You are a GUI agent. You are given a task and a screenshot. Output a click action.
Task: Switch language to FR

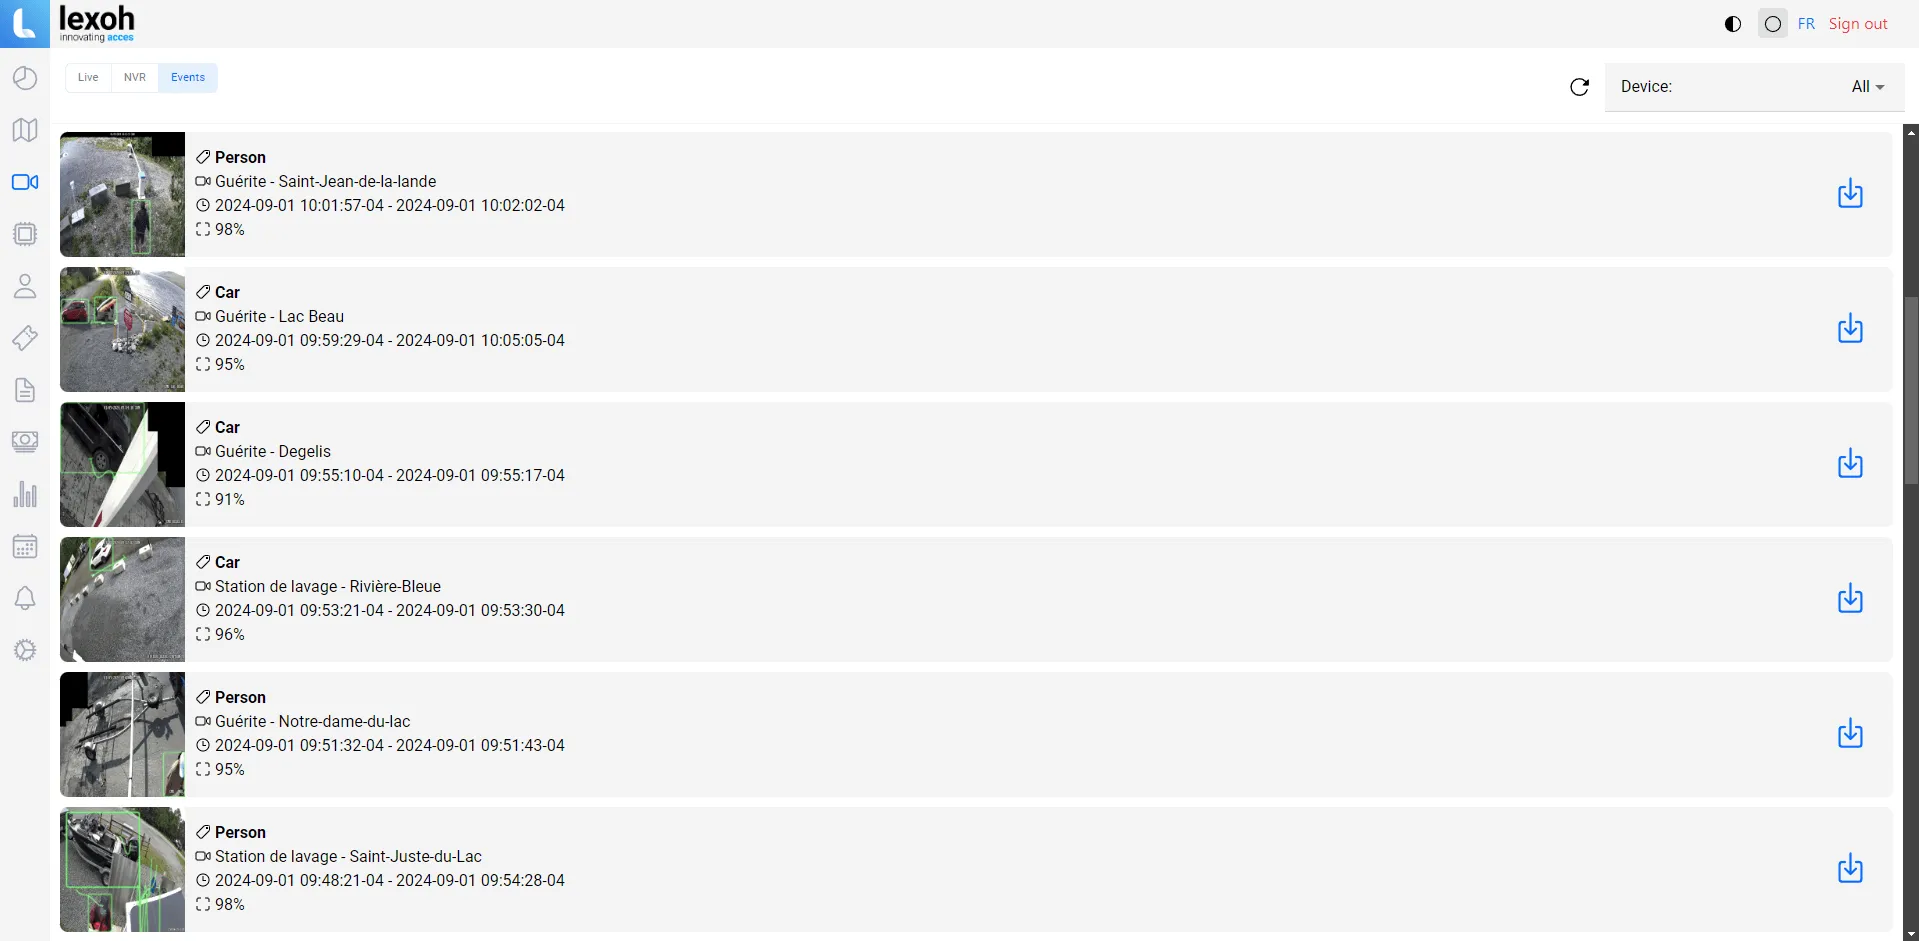pyautogui.click(x=1806, y=23)
